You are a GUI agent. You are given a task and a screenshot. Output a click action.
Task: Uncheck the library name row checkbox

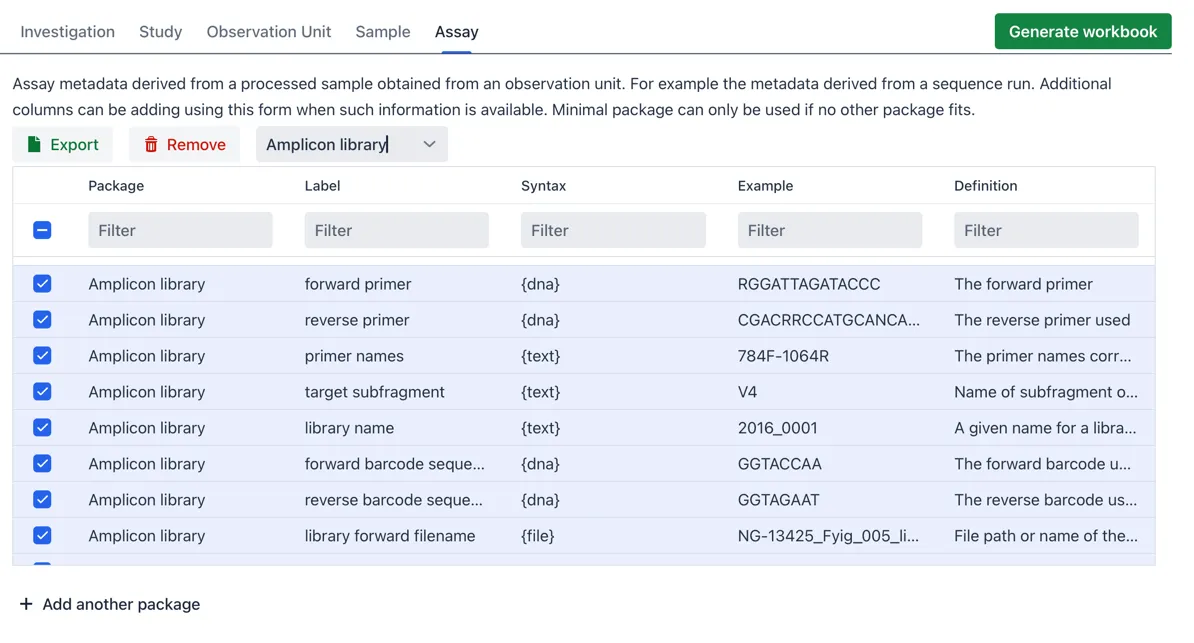pyautogui.click(x=42, y=427)
